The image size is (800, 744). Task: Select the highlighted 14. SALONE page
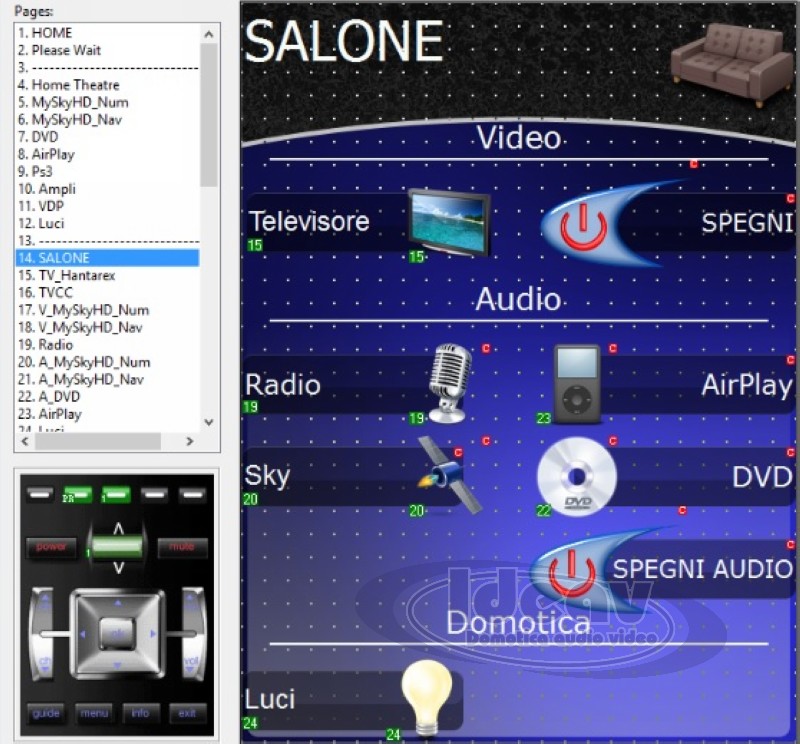point(107,258)
